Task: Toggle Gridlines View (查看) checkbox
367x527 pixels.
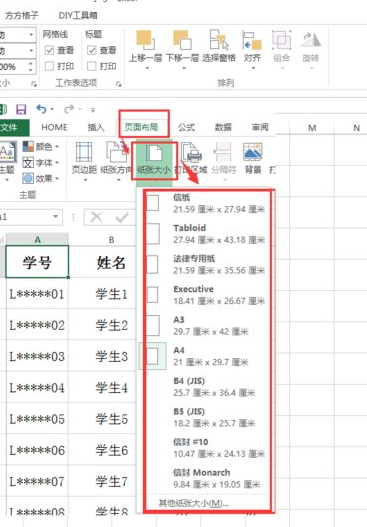Action: (49, 50)
